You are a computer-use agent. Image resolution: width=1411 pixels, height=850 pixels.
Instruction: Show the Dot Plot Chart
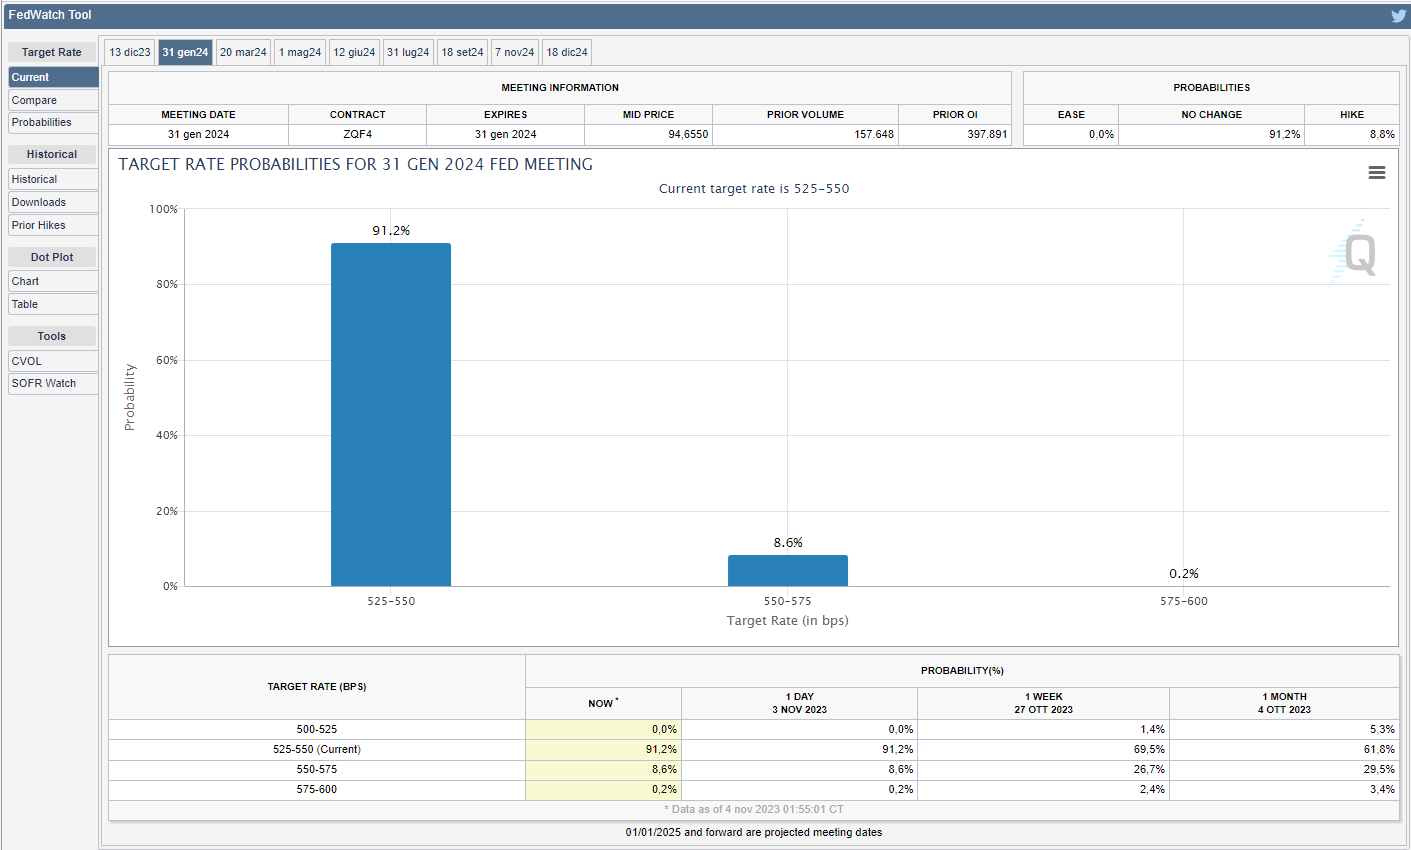tap(52, 281)
